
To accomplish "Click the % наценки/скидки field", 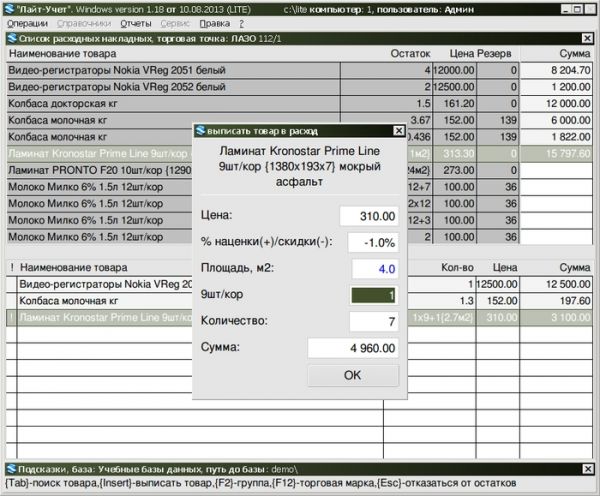I will 372,242.
